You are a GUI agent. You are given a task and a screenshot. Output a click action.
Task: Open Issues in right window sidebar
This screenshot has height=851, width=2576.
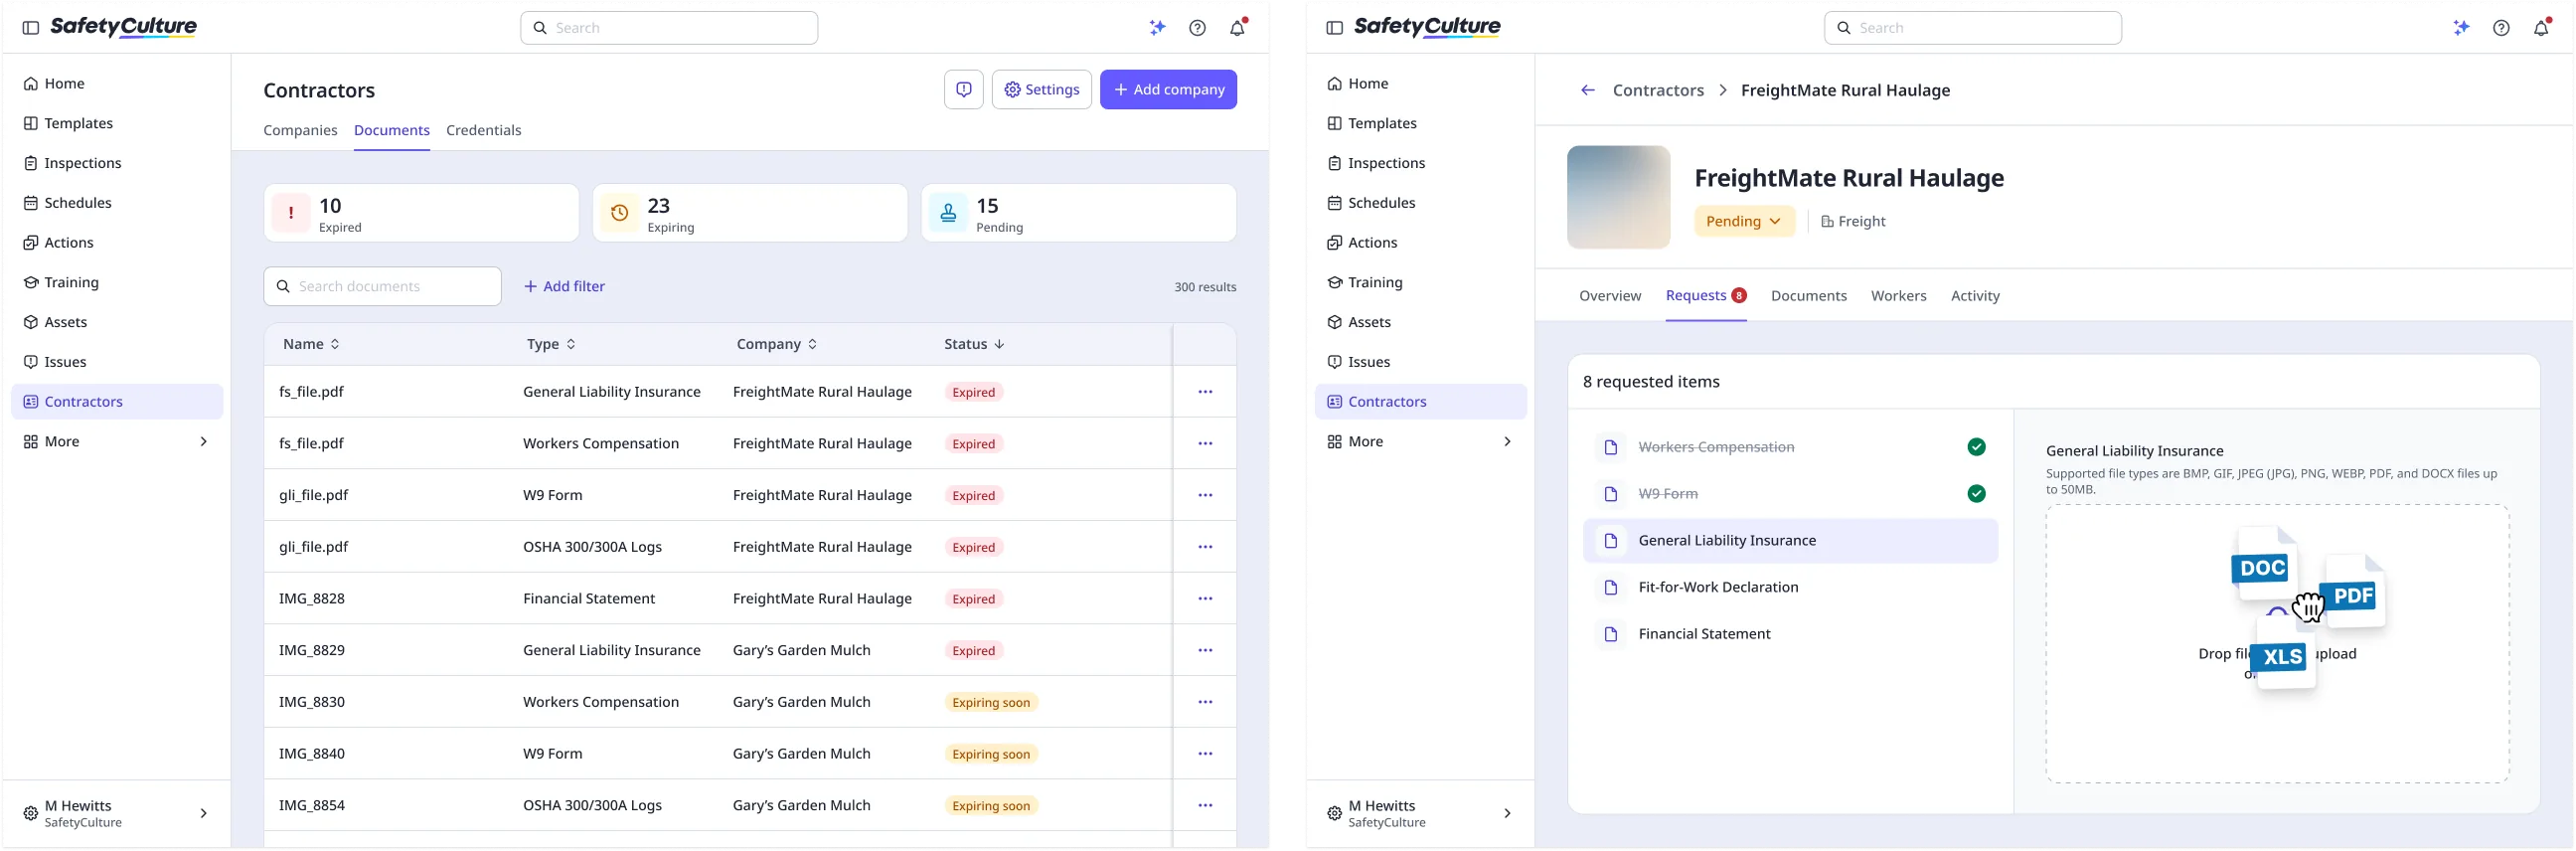tap(1420, 362)
